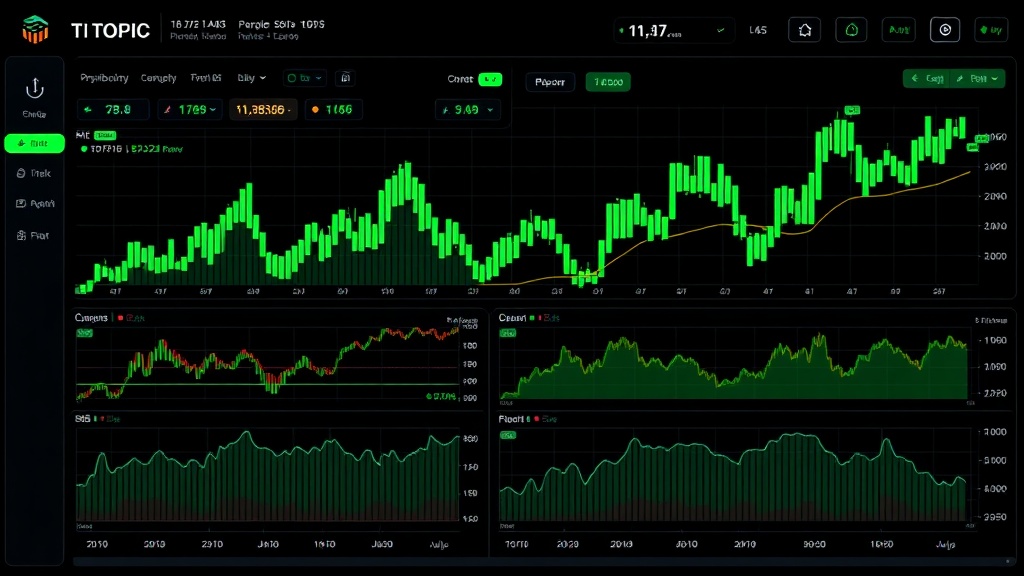Open the Ppint sidebar item
Screen dimensions: 1024x576
click(x=35, y=204)
